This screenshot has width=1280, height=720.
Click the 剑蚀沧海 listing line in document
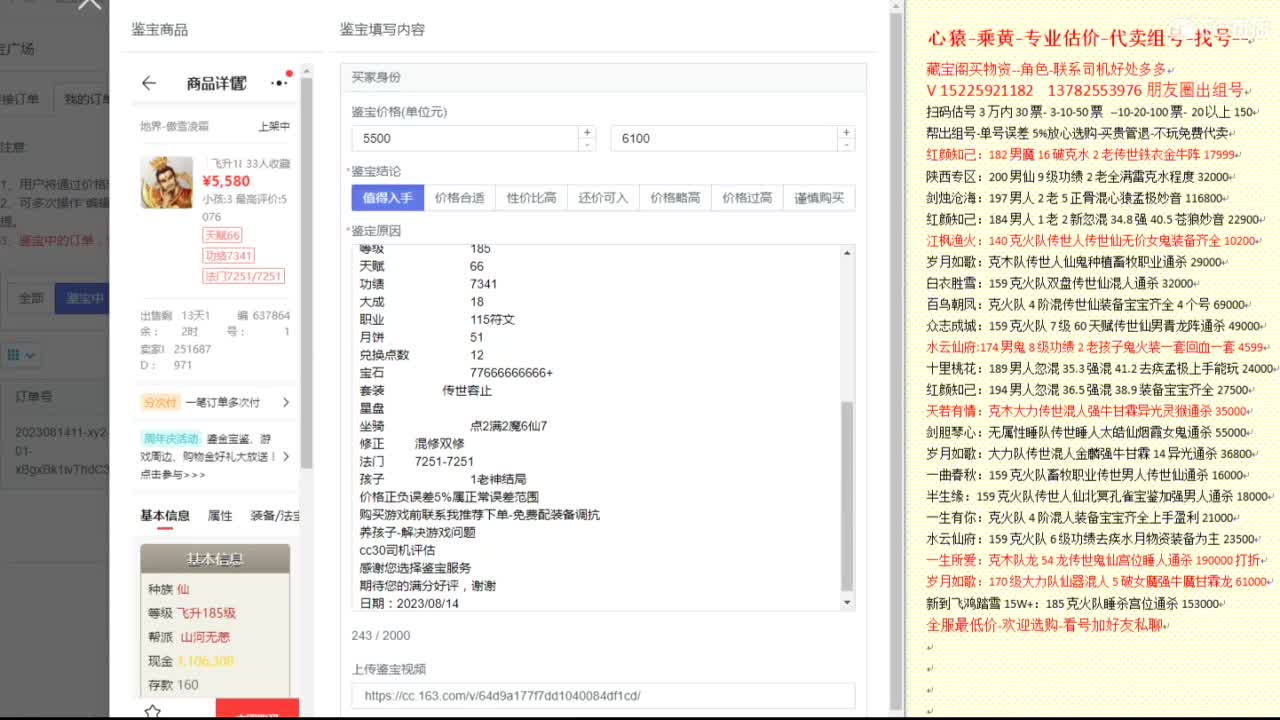(1075, 198)
